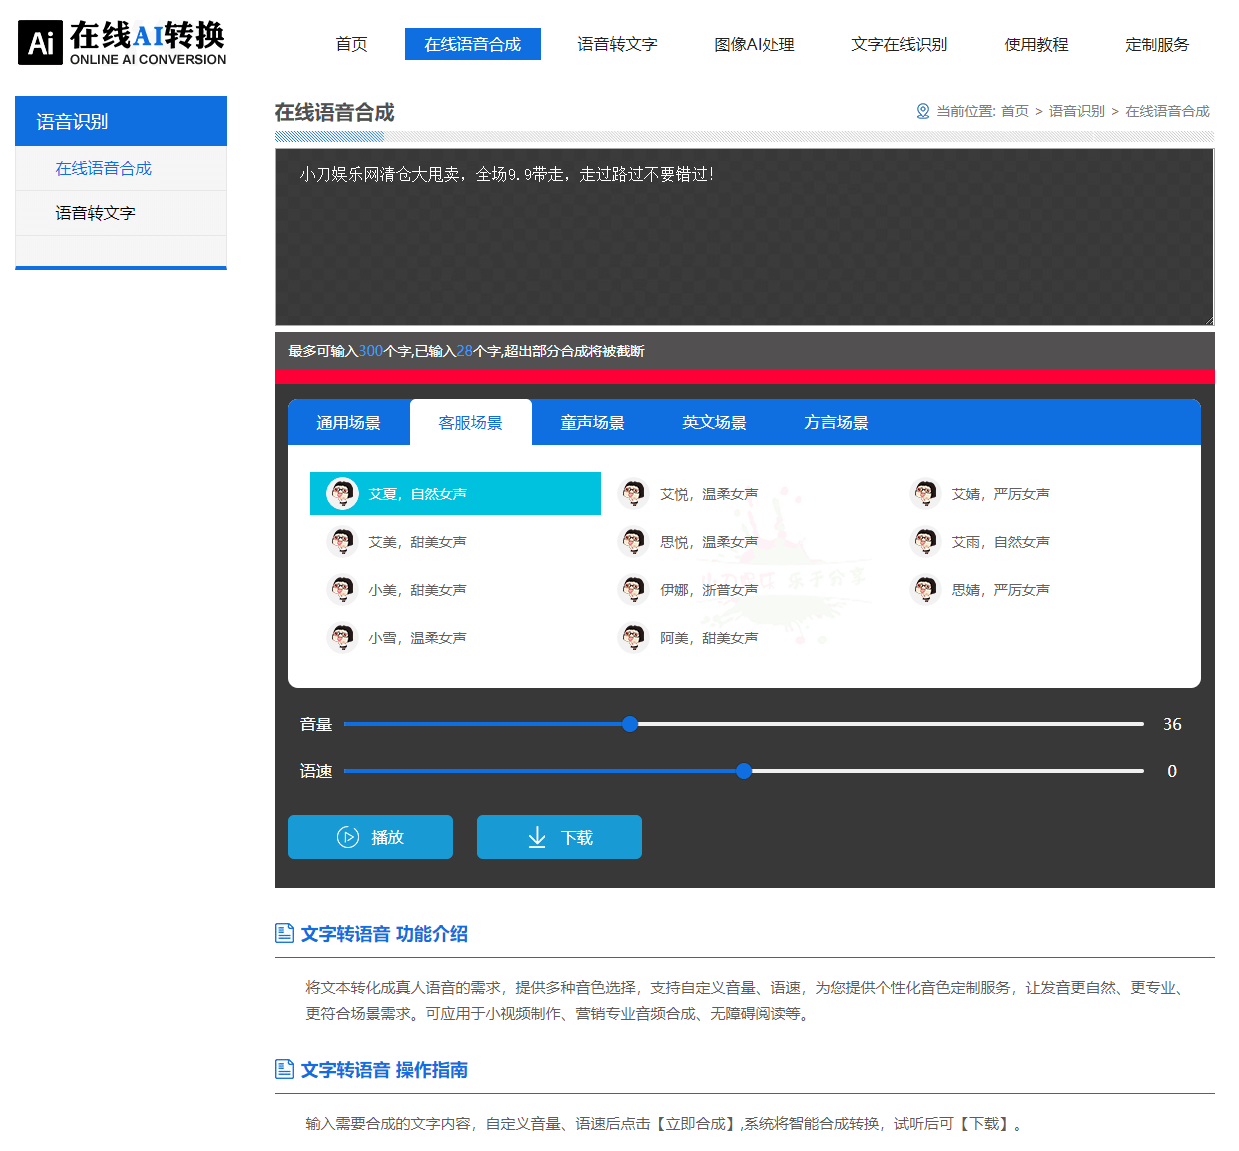The height and width of the screenshot is (1151, 1239).
Task: Go to 图像AI处理 in the navigation bar
Action: tap(754, 44)
